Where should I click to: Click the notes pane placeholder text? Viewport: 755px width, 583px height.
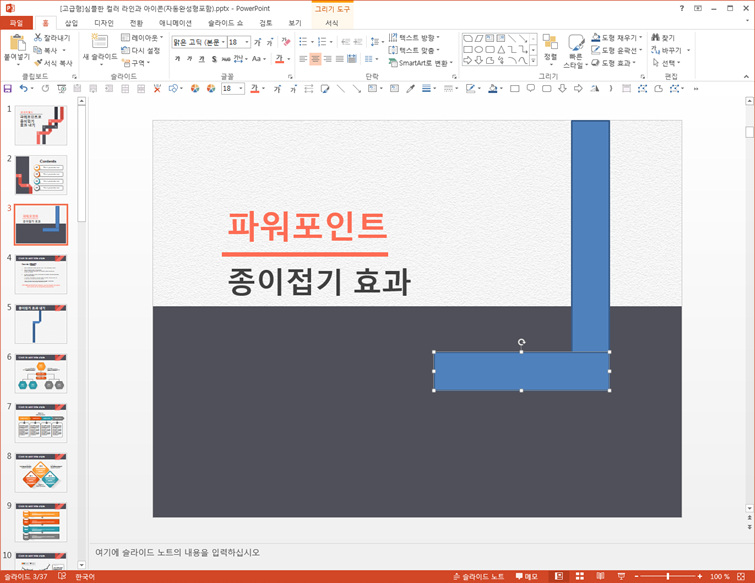(177, 552)
